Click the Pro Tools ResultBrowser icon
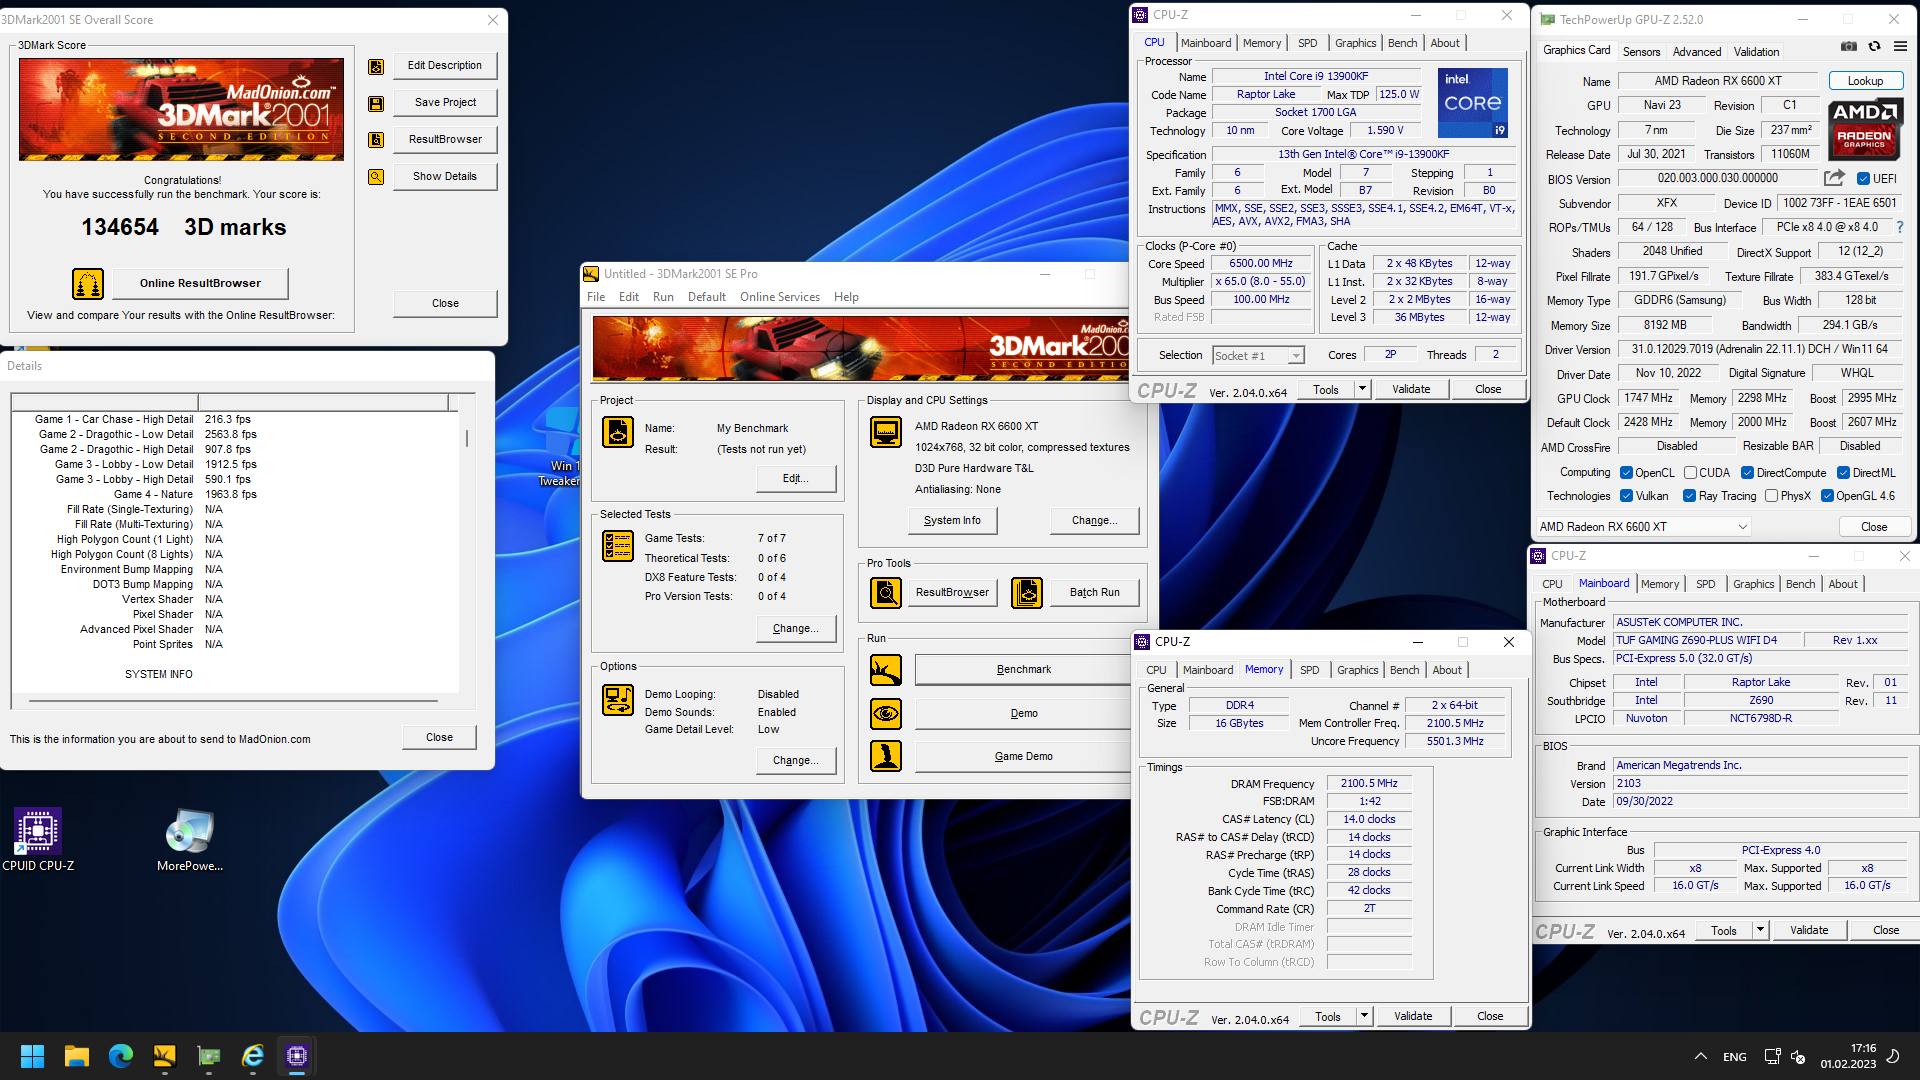This screenshot has height=1080, width=1920. pos(886,593)
